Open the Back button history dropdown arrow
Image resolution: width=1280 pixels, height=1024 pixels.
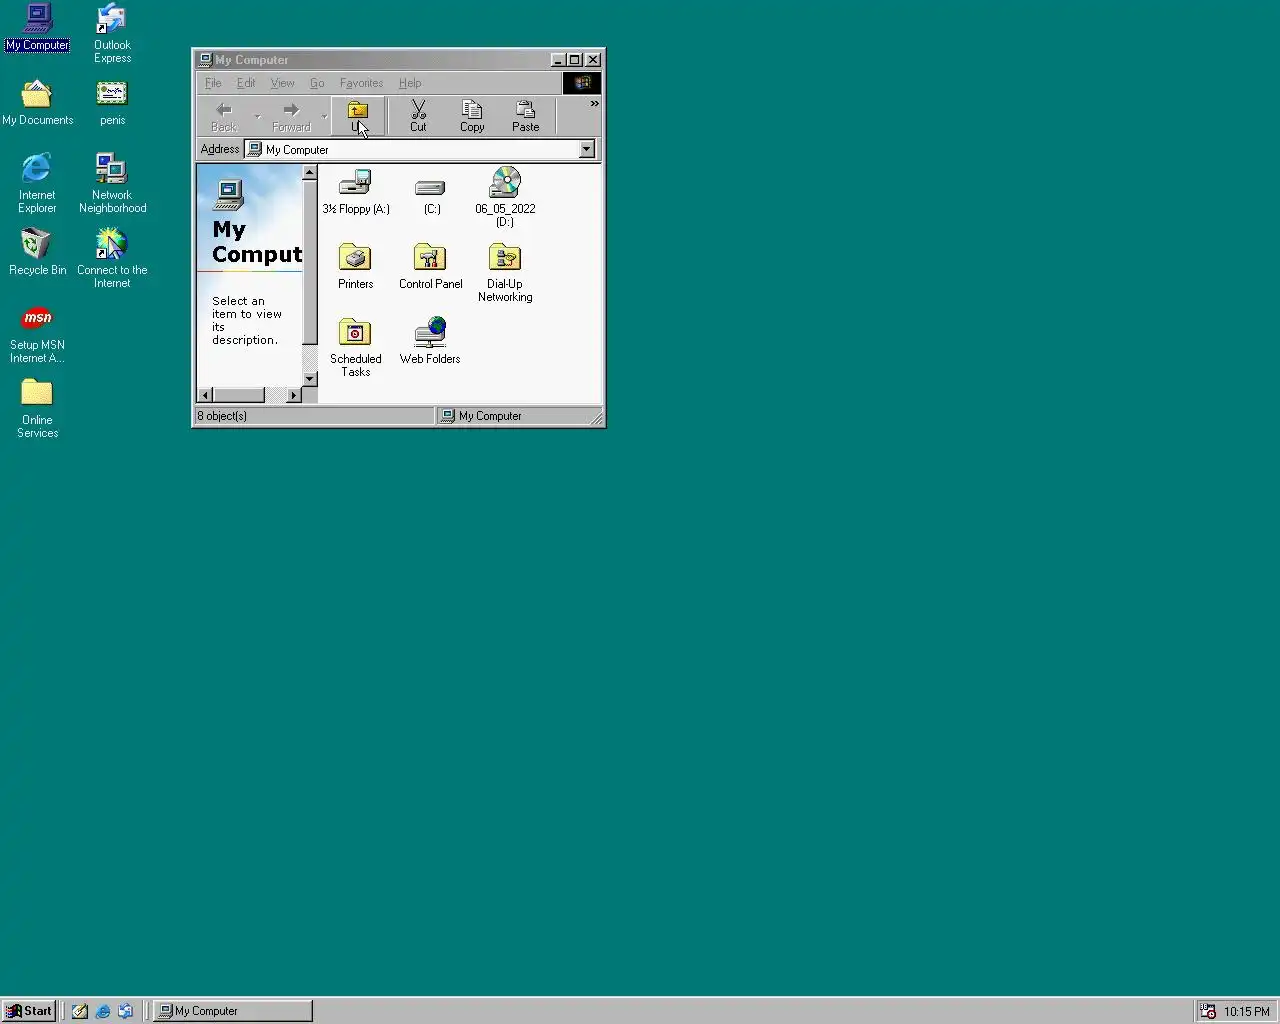tap(257, 117)
